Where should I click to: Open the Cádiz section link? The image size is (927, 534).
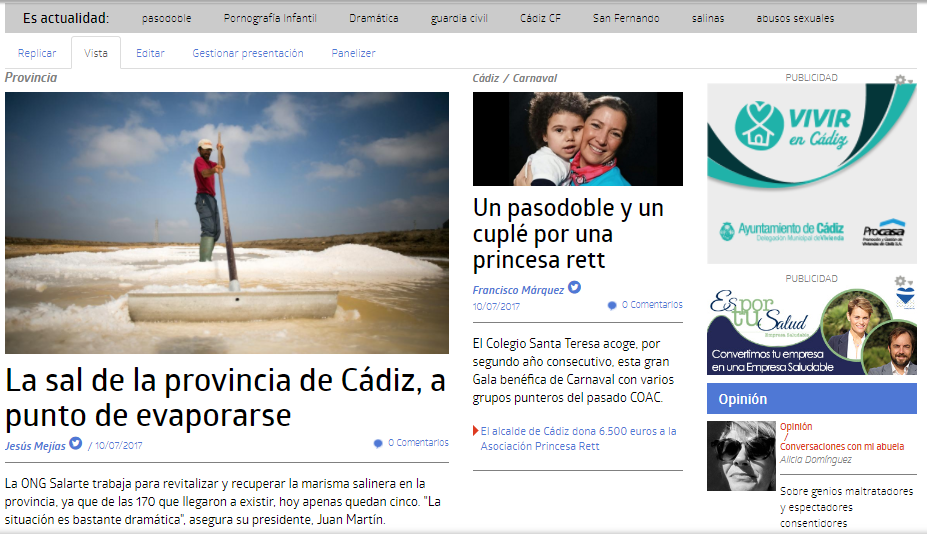pos(485,78)
